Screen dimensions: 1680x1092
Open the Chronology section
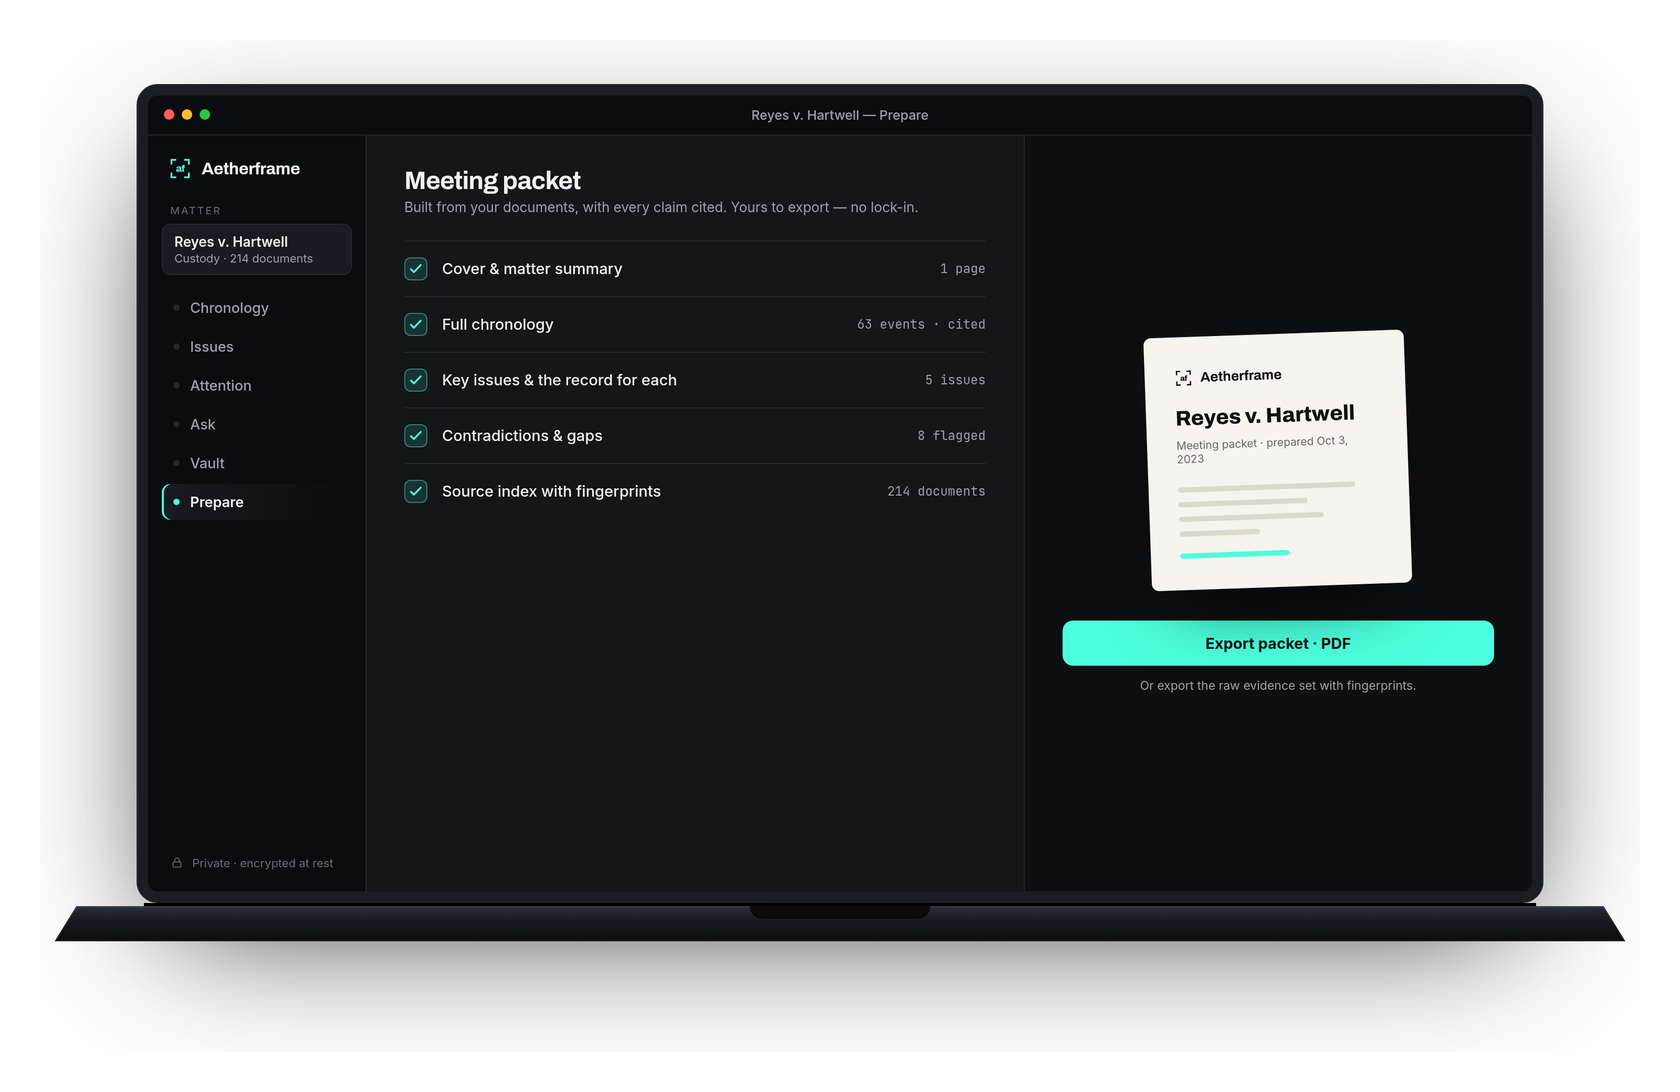pyautogui.click(x=256, y=308)
